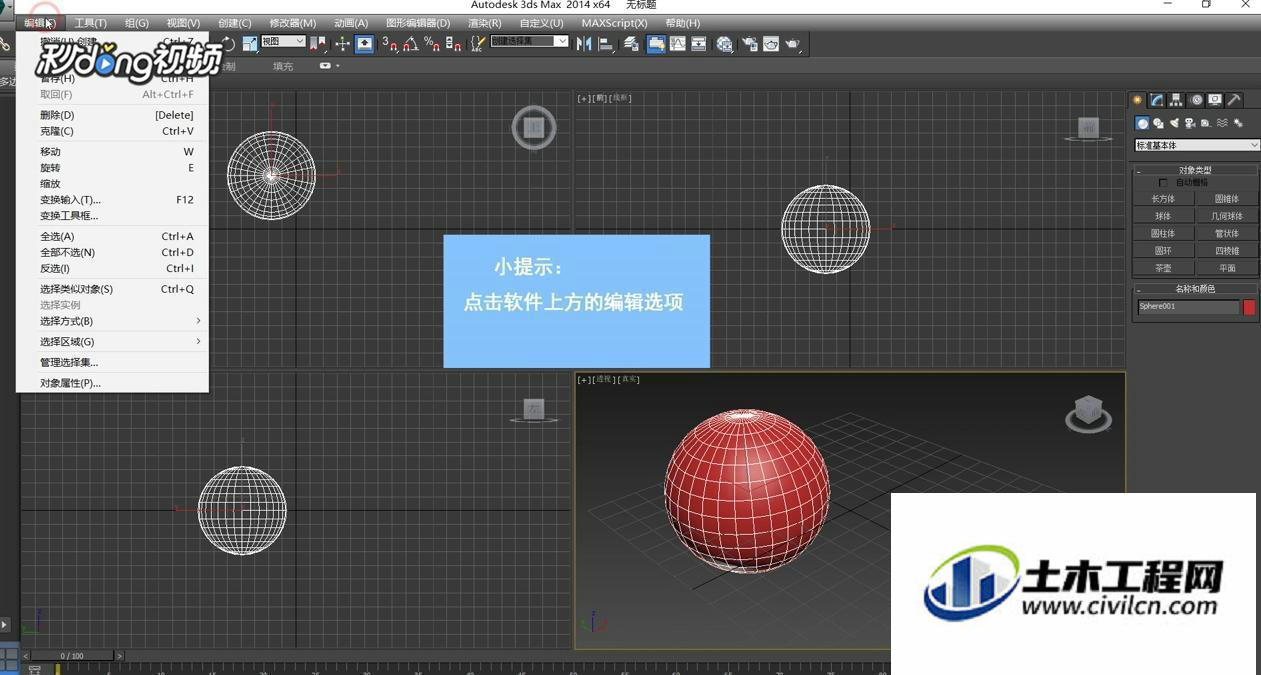Viewport: 1261px width, 675px height.
Task: Select Helpers category icon
Action: 1206,123
